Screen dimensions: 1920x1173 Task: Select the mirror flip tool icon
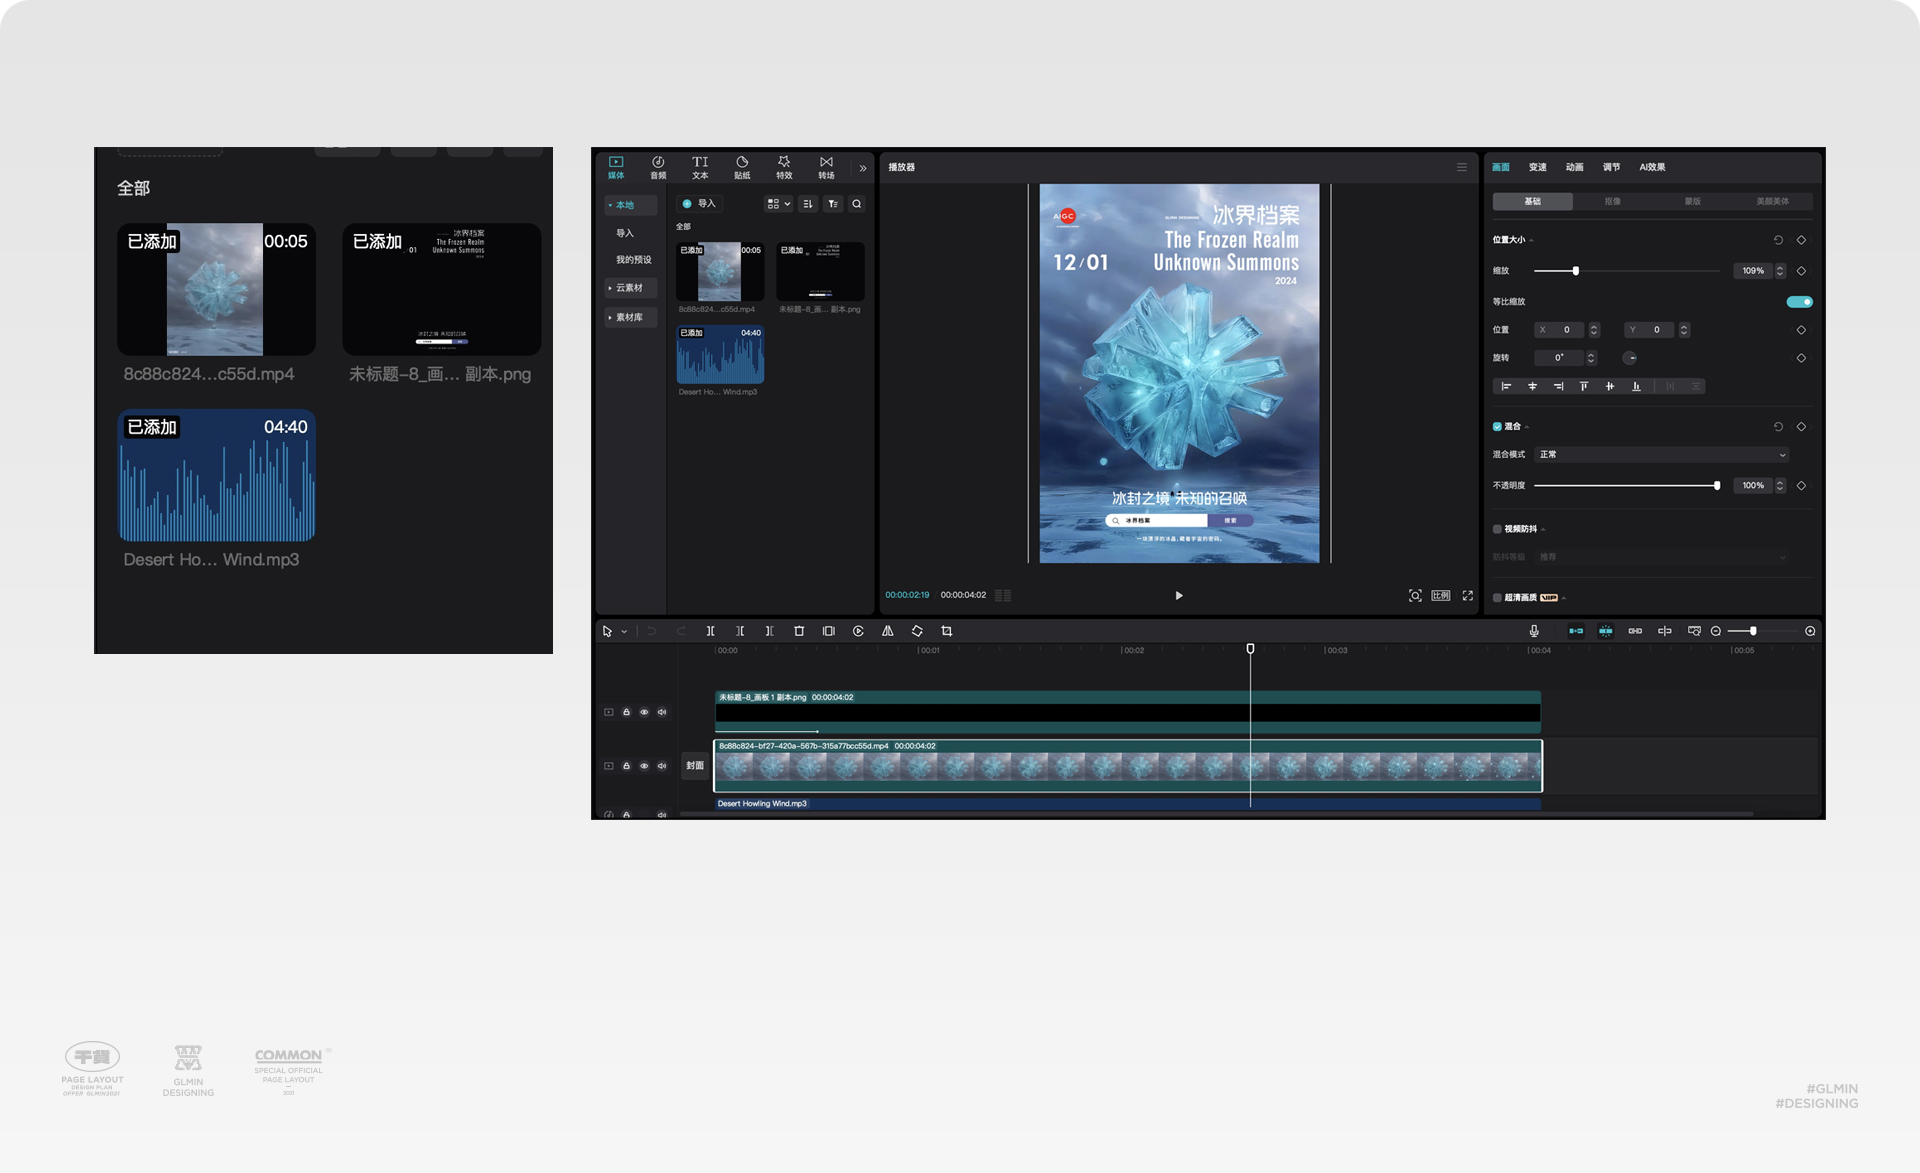tap(887, 631)
